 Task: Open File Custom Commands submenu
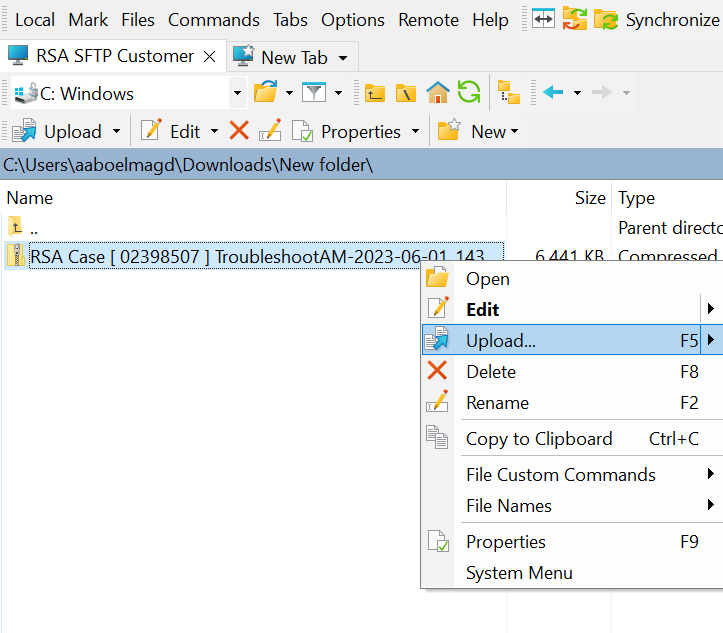pos(560,474)
